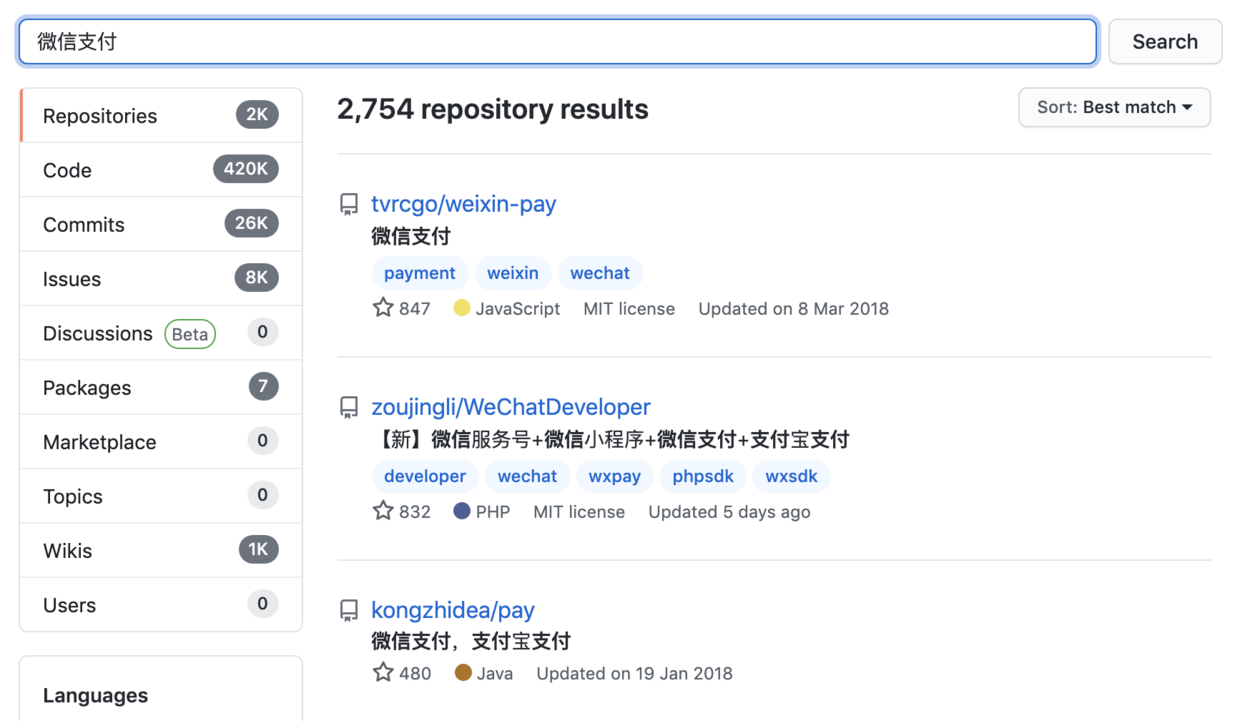
Task: Click the Updated on 8 Mar 2018 text
Action: click(x=793, y=309)
